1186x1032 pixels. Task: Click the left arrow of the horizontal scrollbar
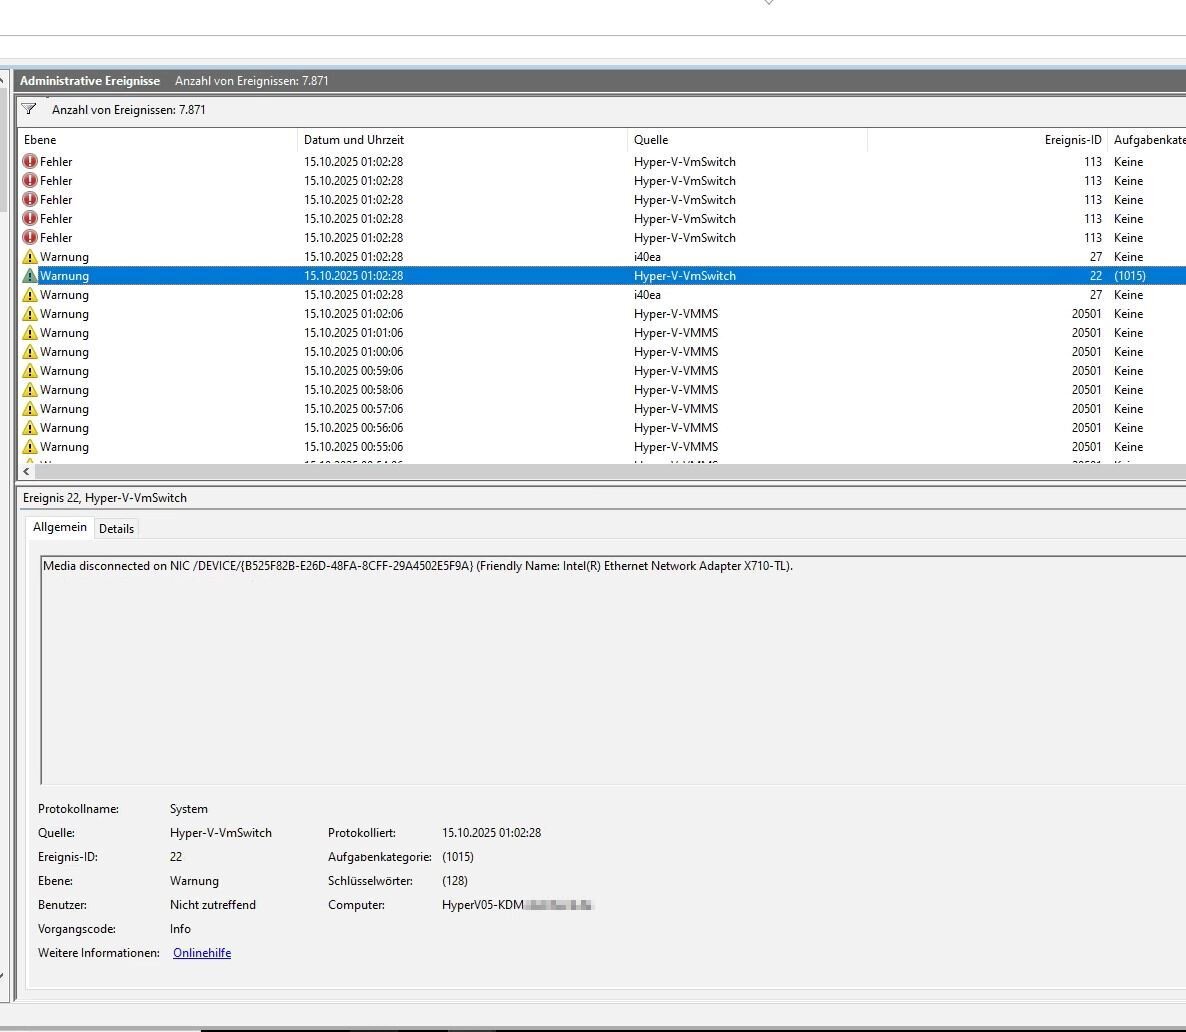point(26,471)
